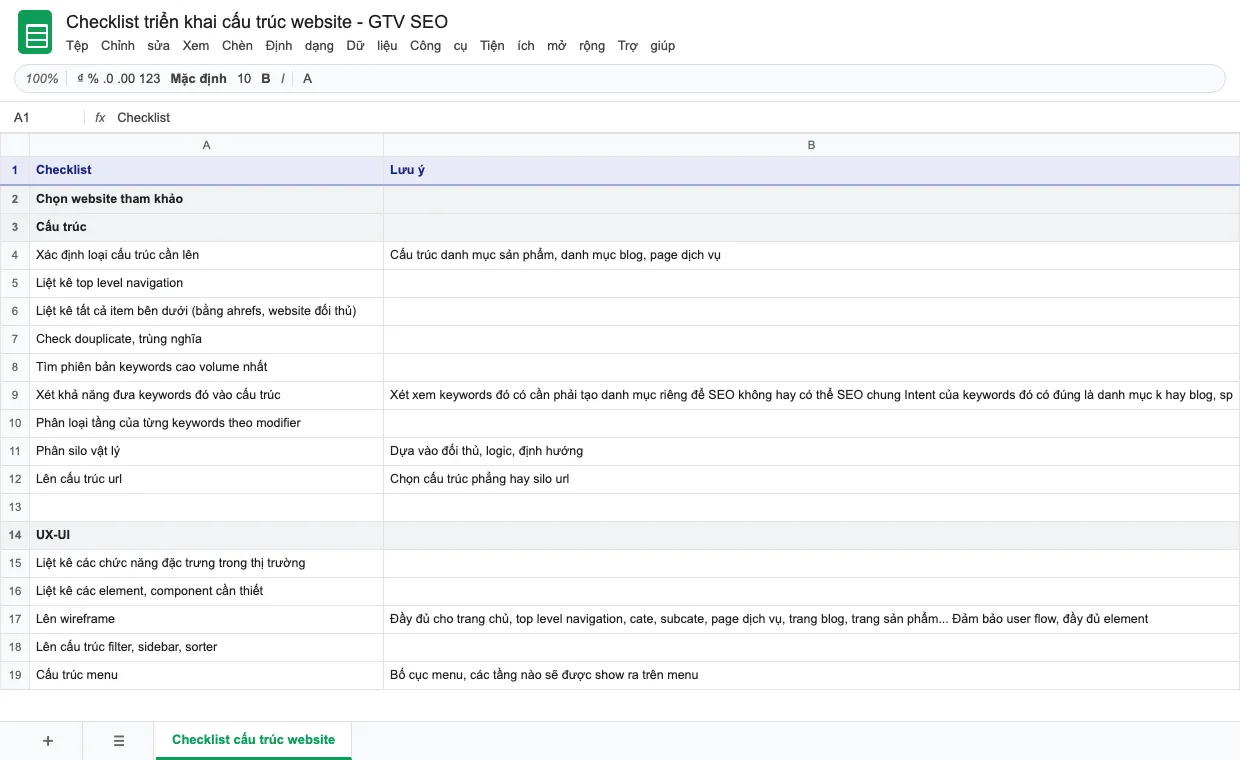
Task: Click the document title text
Action: 257,21
